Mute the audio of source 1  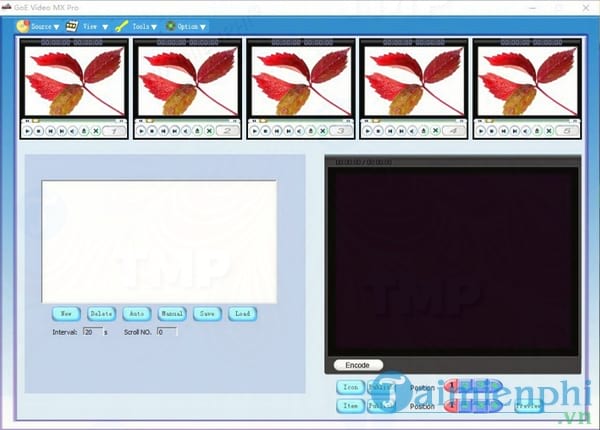coord(73,131)
